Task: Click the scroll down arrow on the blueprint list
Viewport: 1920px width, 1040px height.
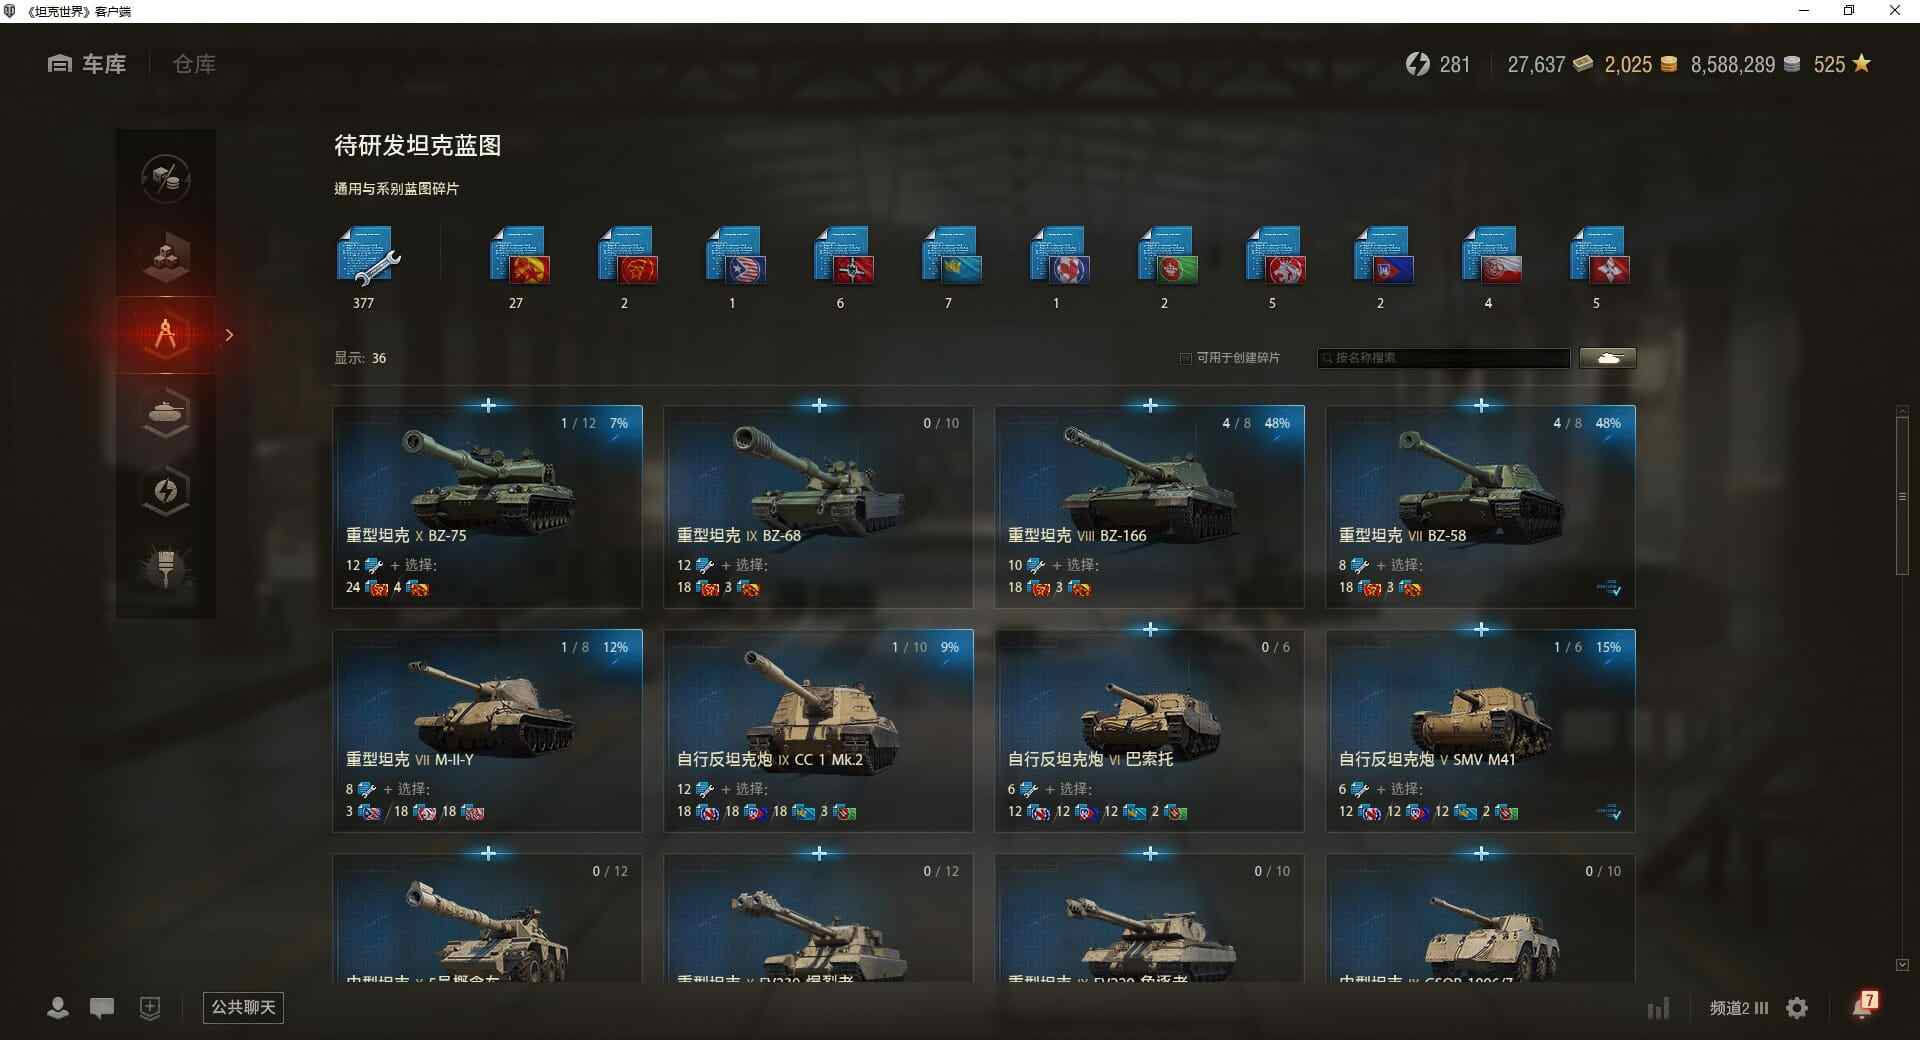Action: [1902, 965]
